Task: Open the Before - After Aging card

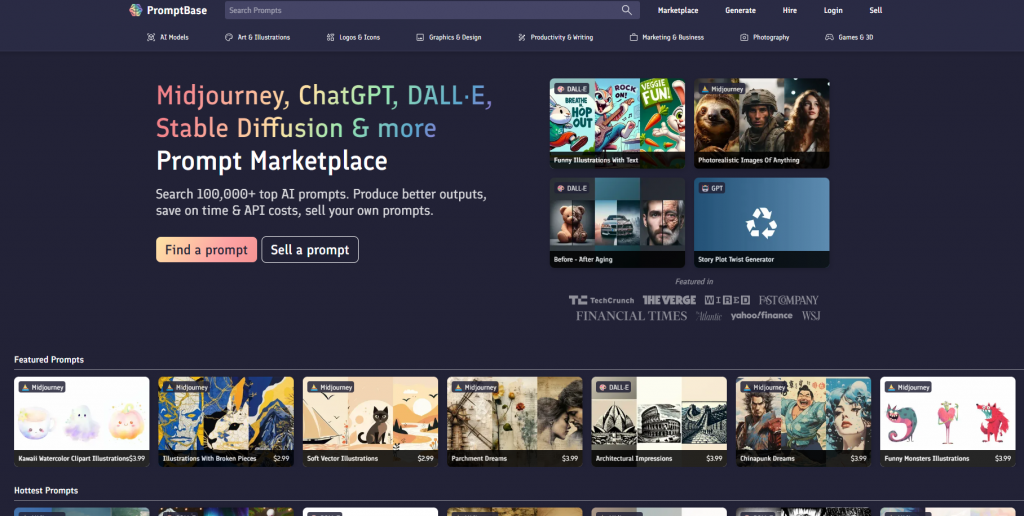Action: click(617, 223)
